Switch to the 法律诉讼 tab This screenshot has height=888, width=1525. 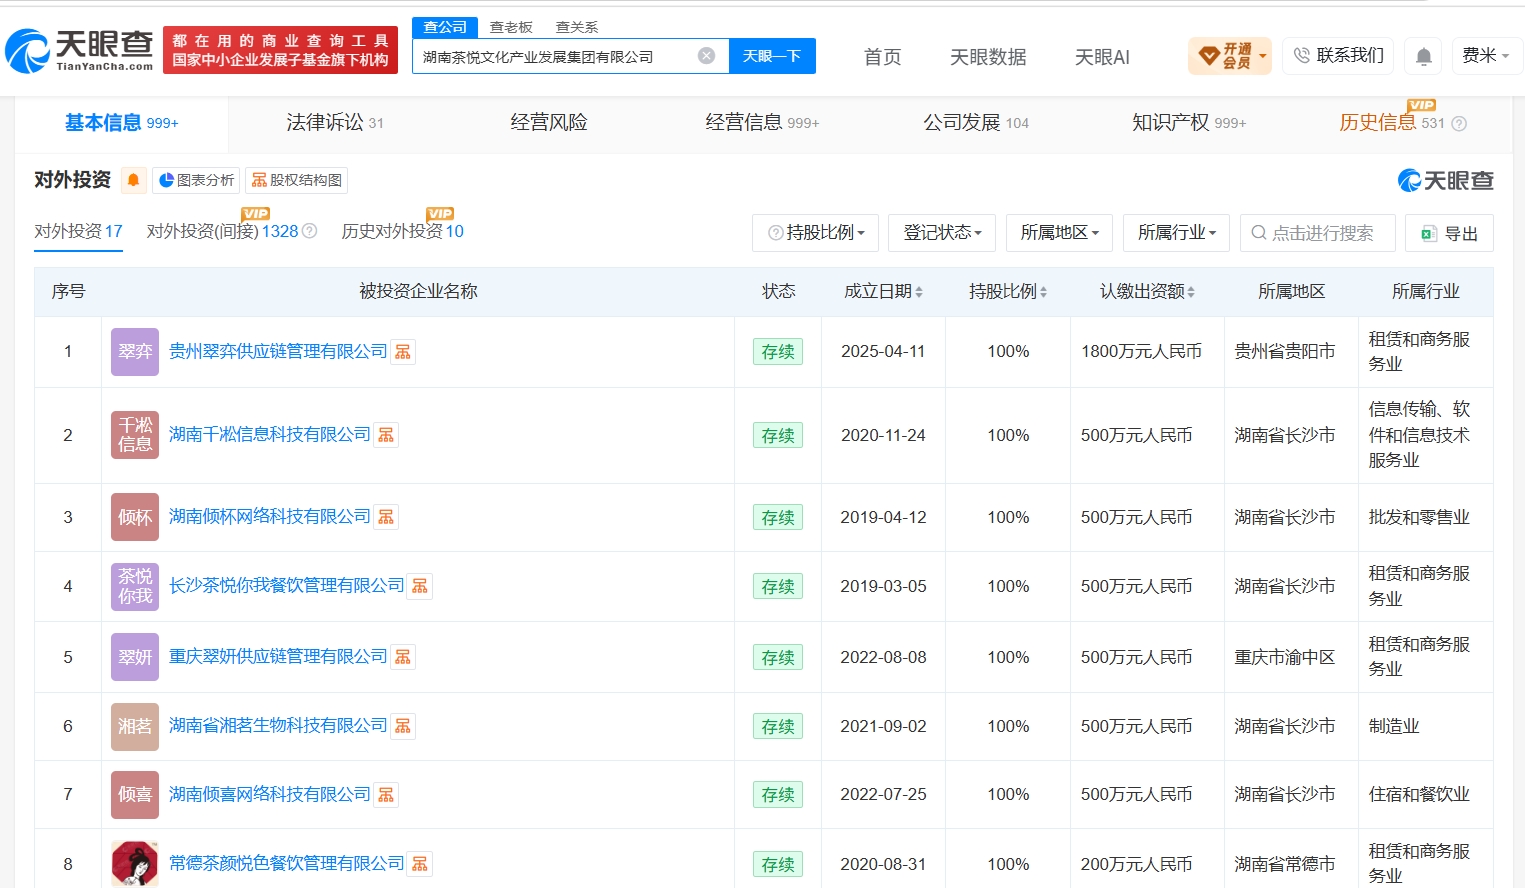(x=334, y=123)
